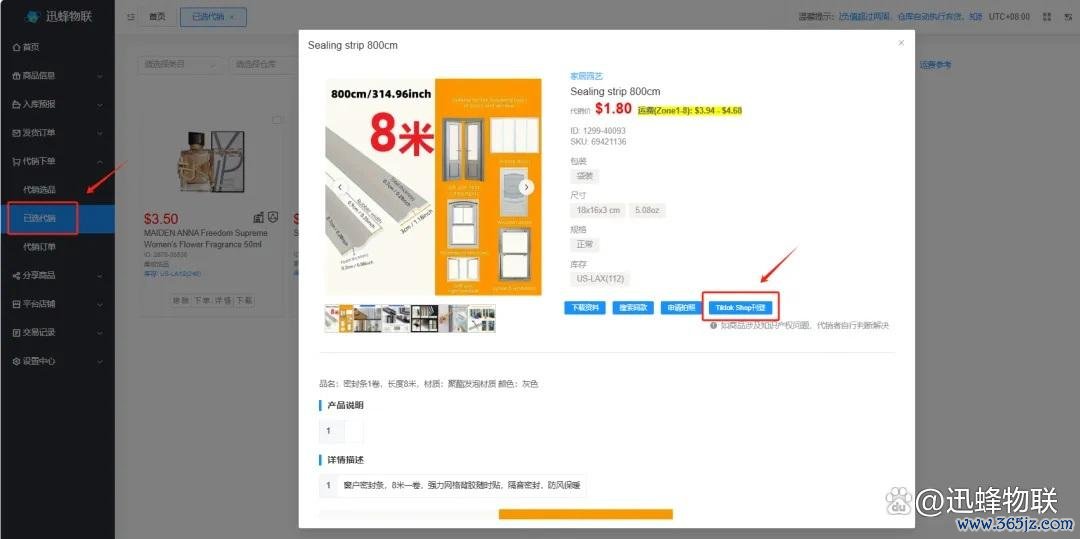Viewport: 1080px width, 539px height.
Task: Open the 家居园艺 category link
Action: [x=586, y=76]
